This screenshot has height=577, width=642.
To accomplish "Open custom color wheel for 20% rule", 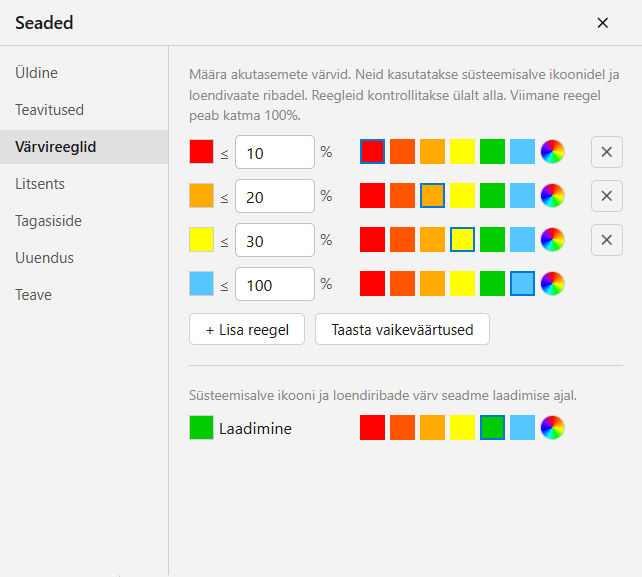I will (x=552, y=196).
